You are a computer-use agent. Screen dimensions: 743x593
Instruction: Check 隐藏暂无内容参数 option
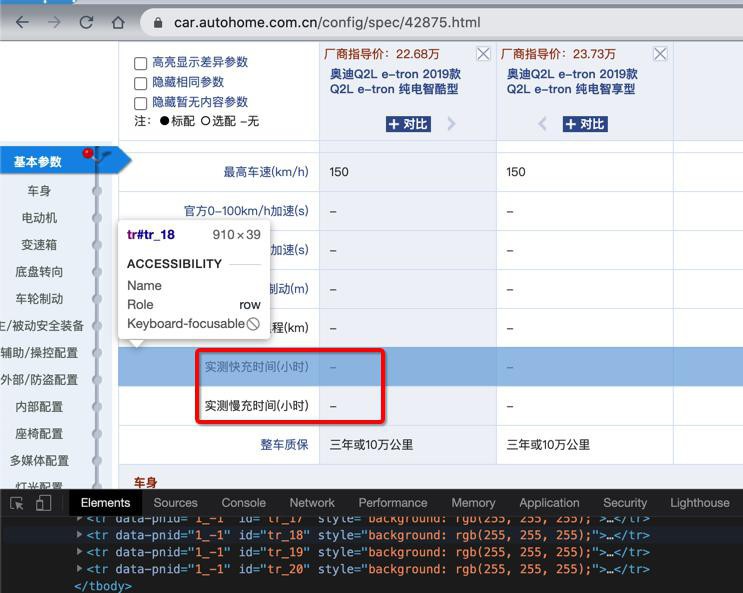[x=140, y=103]
